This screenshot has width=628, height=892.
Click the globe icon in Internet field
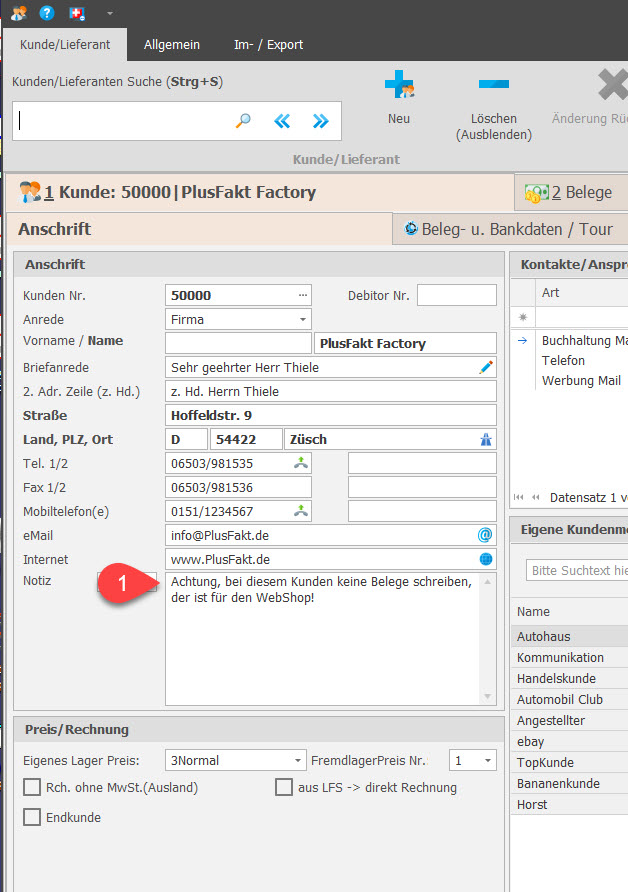point(486,559)
